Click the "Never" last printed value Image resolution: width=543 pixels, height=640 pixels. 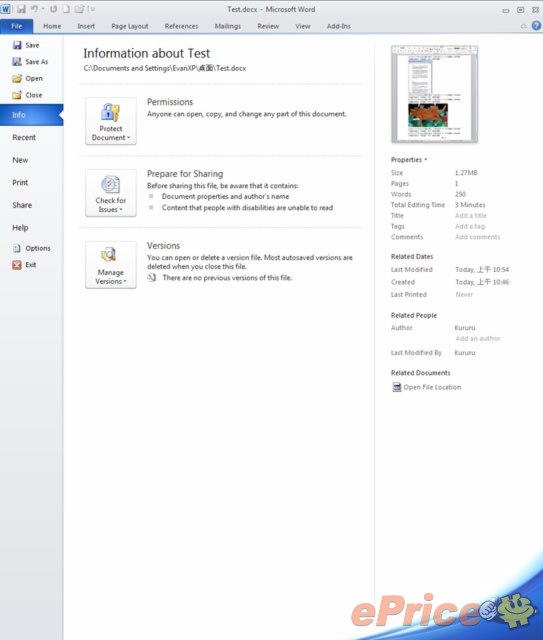[464, 295]
